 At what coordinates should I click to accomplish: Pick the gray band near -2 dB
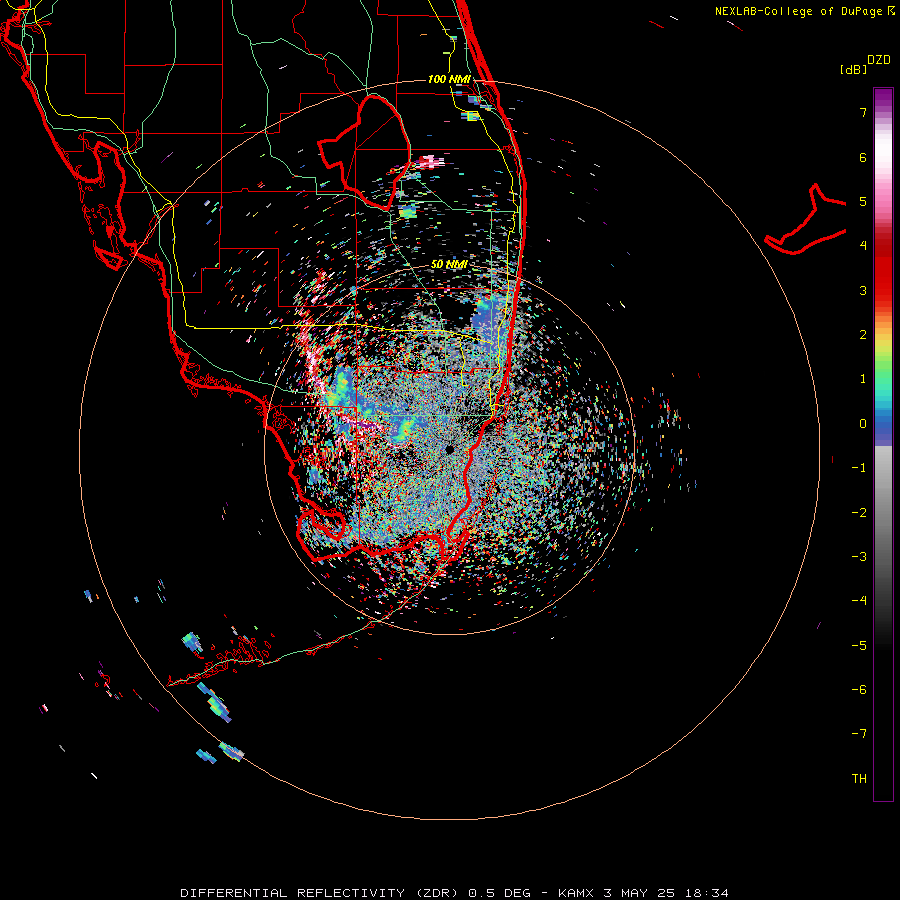[883, 512]
